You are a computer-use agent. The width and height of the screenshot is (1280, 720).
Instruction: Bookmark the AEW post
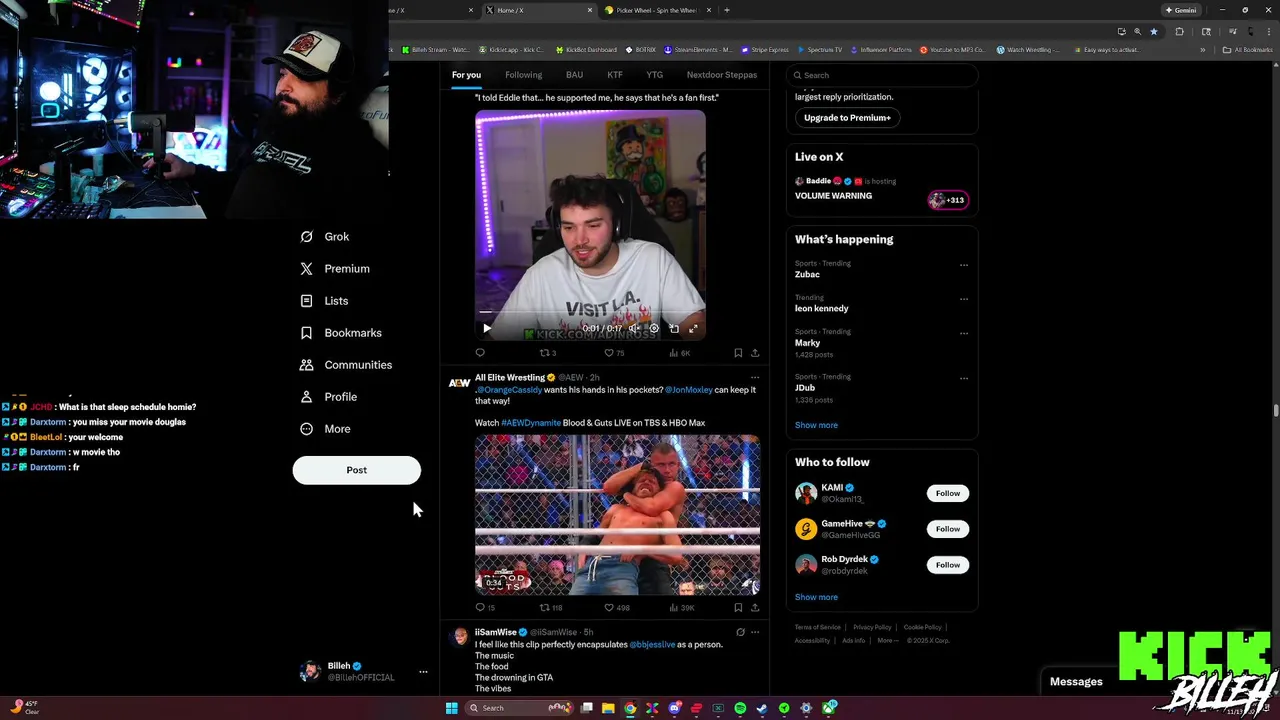click(738, 607)
